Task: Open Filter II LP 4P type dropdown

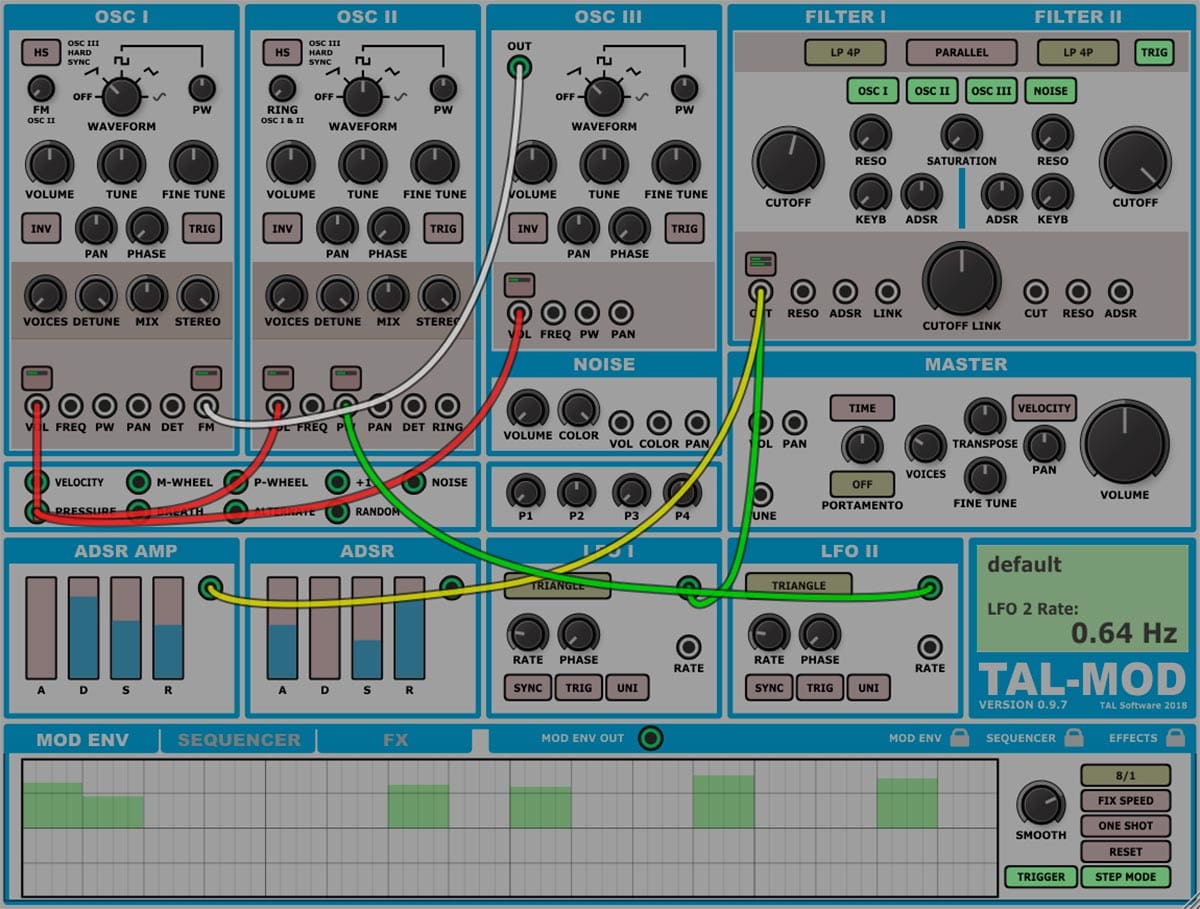Action: coord(1078,53)
